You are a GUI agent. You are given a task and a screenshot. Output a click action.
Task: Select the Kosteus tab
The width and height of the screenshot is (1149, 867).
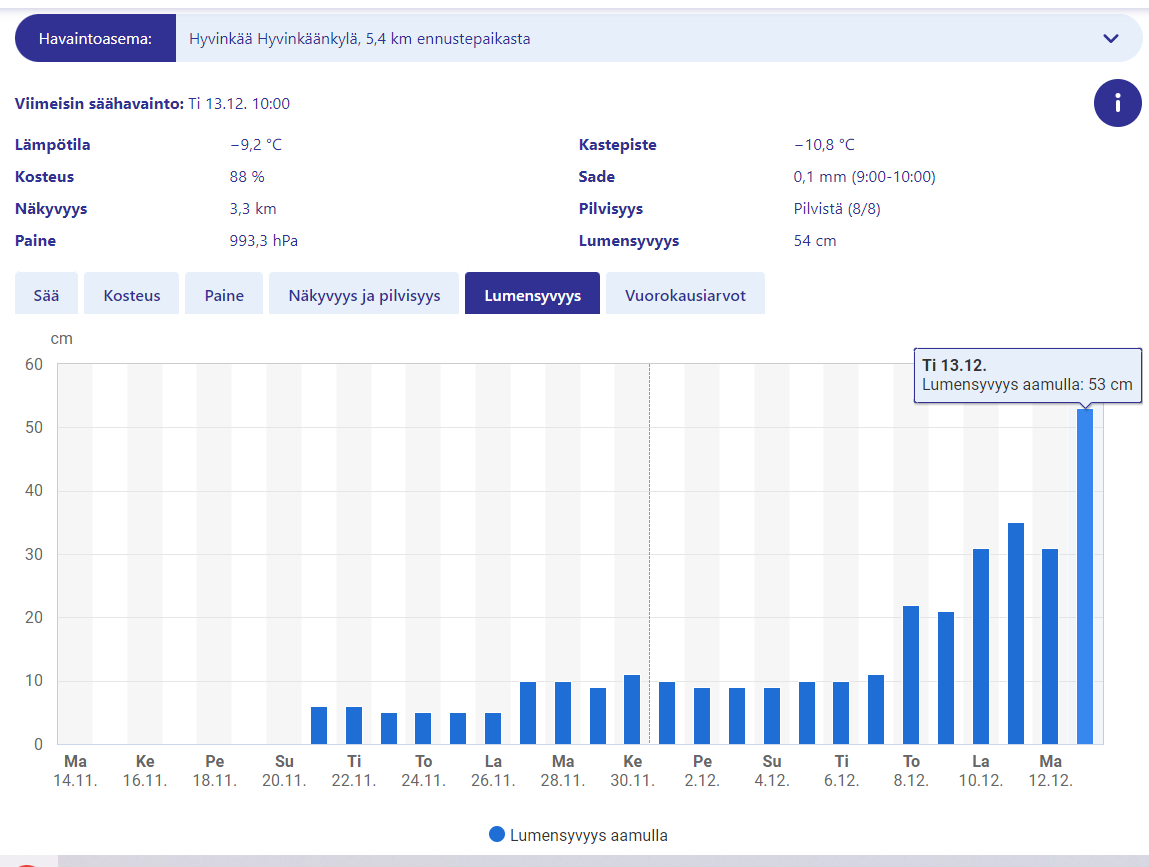[x=131, y=295]
